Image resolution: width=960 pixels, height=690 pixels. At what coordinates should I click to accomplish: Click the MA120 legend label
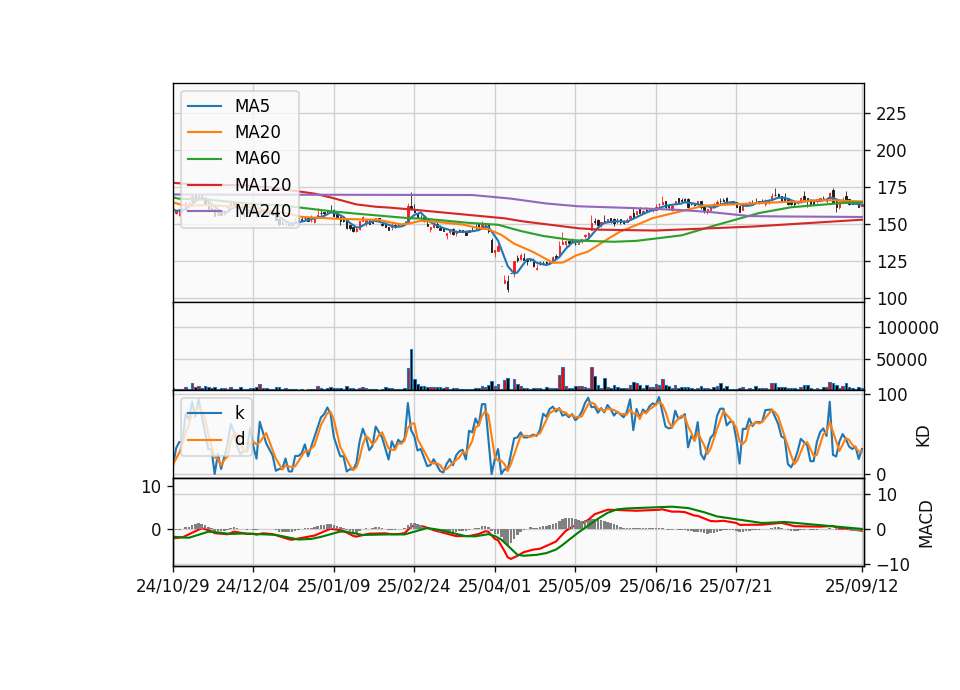[263, 185]
